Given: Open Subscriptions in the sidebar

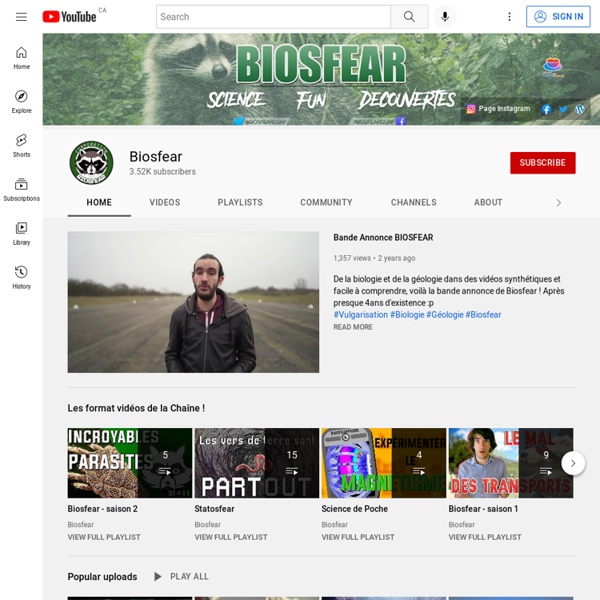Looking at the screenshot, I should tap(21, 190).
